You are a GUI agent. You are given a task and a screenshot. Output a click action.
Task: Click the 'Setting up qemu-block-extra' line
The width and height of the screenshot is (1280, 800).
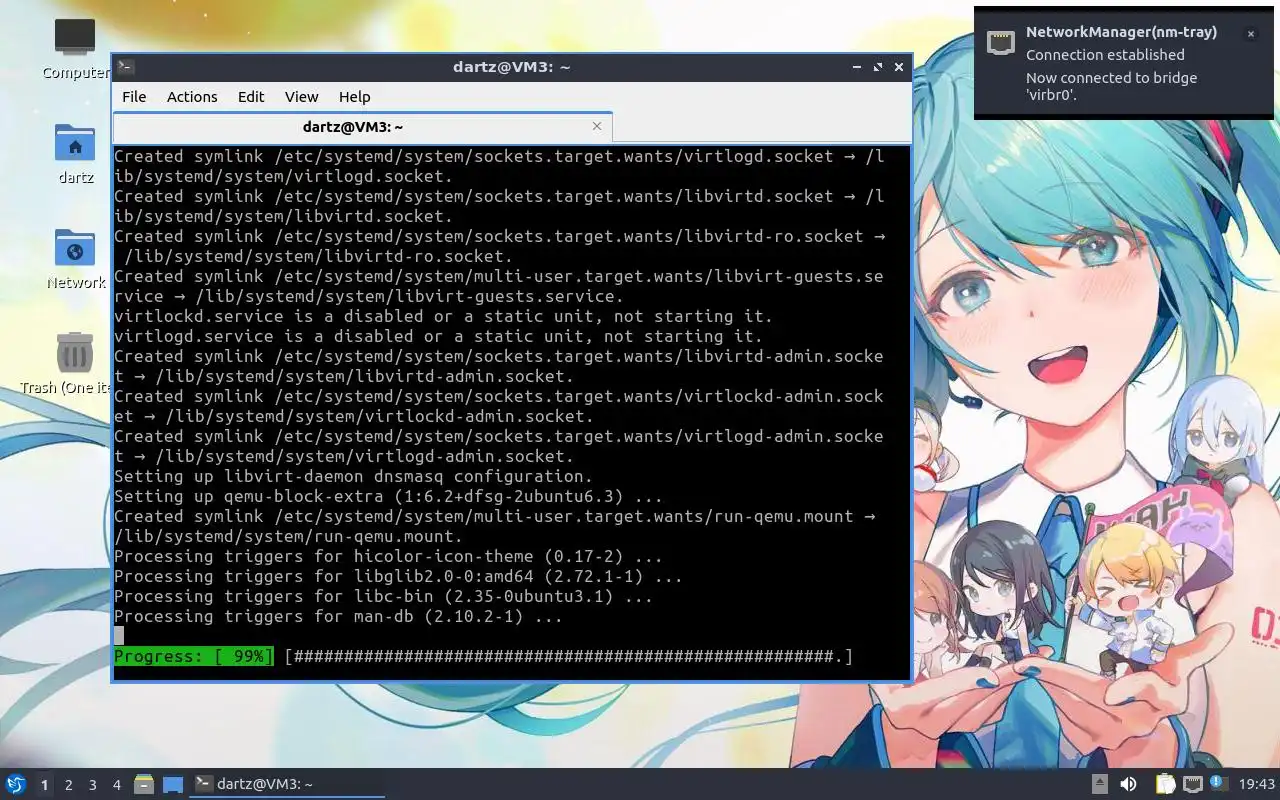(x=388, y=496)
